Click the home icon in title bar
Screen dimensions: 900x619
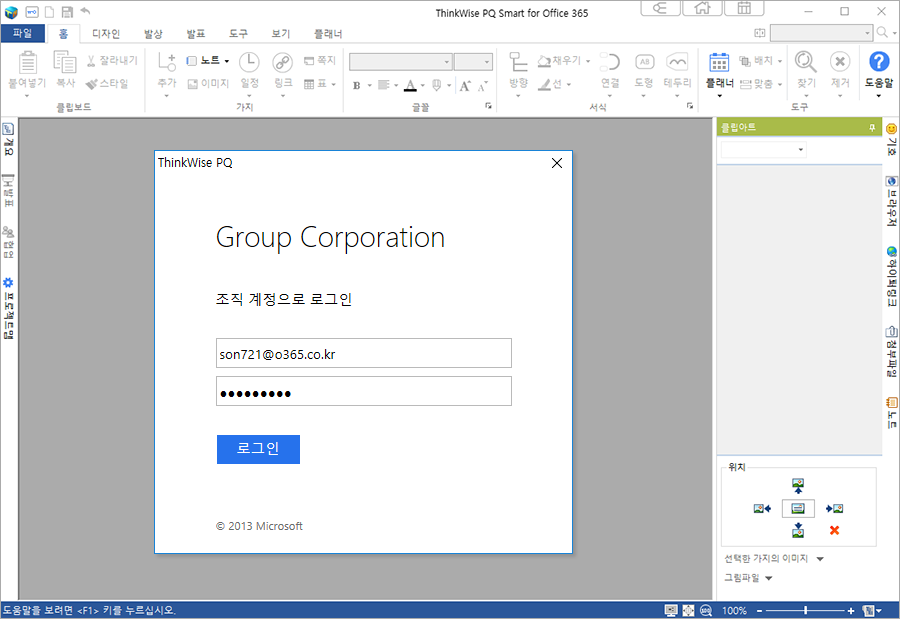(x=702, y=8)
